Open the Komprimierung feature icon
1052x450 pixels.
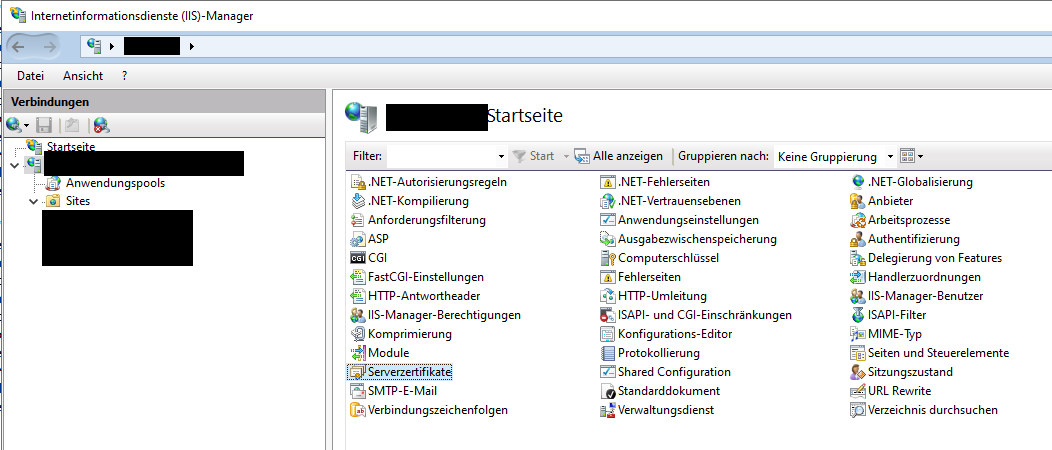coord(358,334)
